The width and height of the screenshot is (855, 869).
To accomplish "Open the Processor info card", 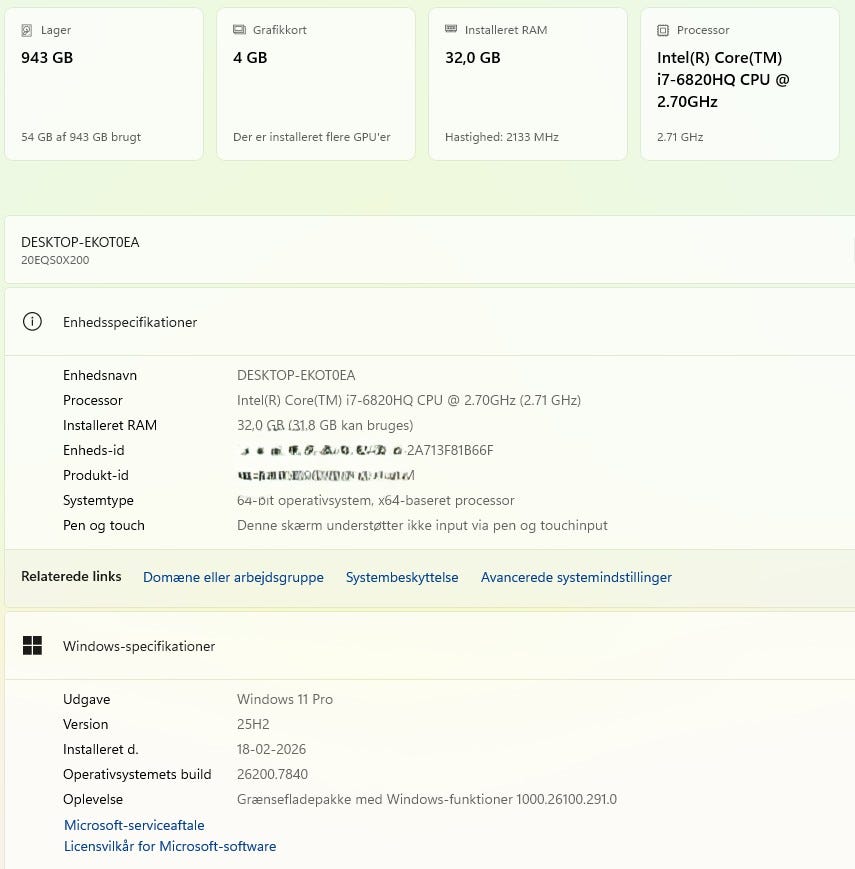I will 740,84.
